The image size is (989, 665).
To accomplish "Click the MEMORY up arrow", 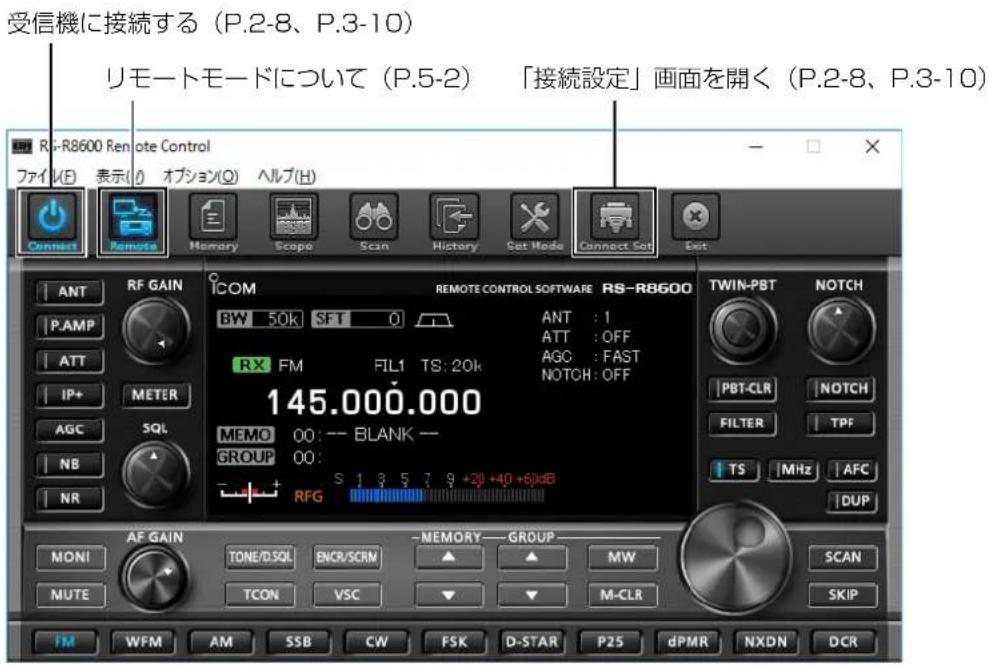I will (x=448, y=558).
